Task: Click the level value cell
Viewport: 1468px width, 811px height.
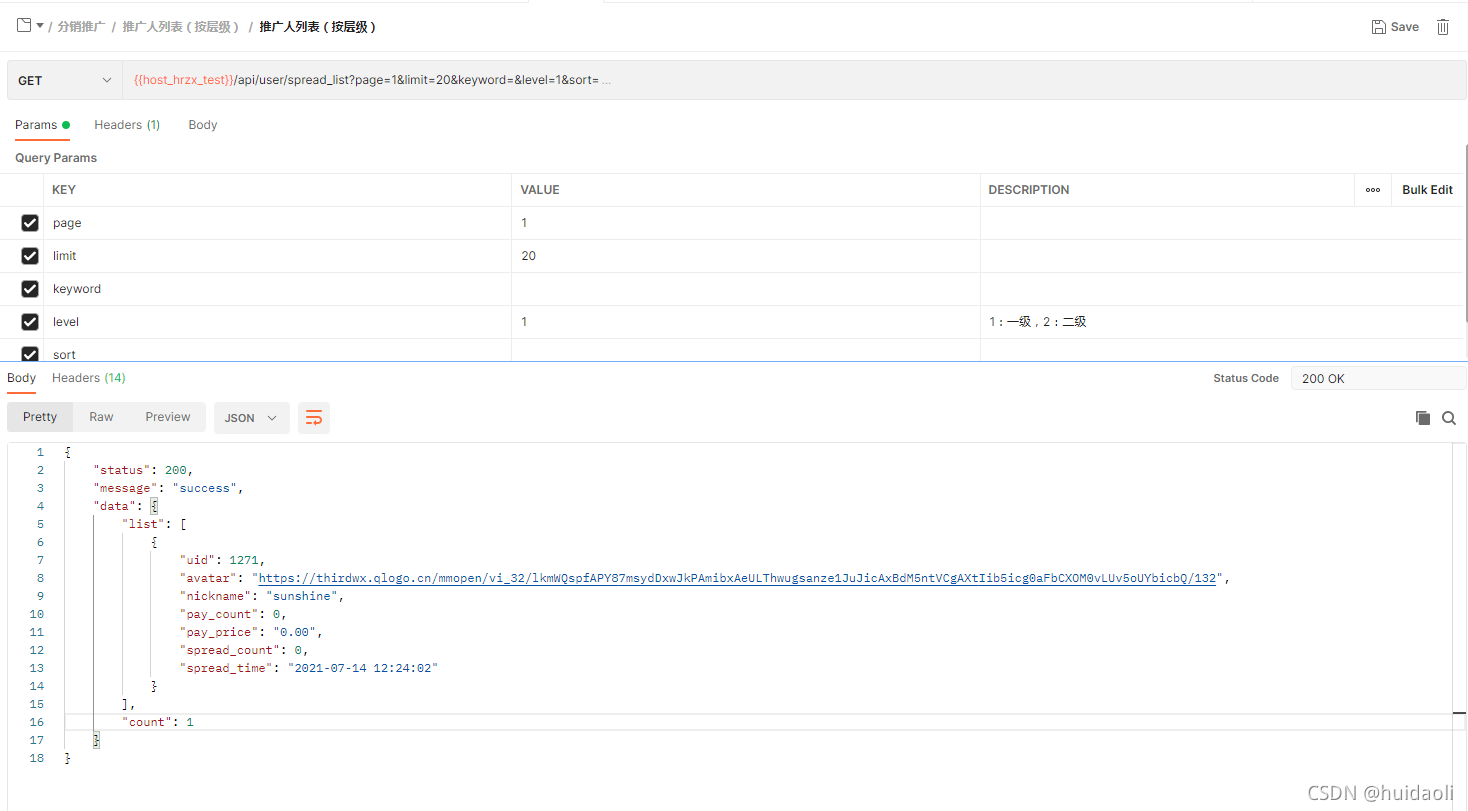Action: [x=746, y=322]
